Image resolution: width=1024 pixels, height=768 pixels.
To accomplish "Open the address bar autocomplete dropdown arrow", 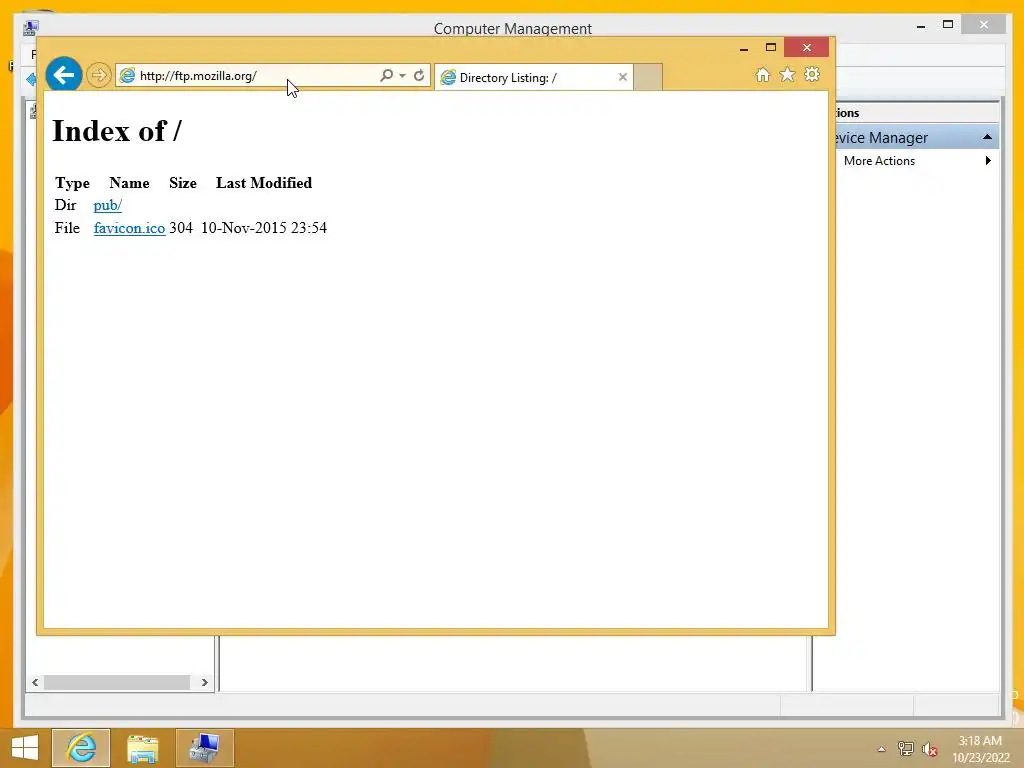I will [x=402, y=75].
